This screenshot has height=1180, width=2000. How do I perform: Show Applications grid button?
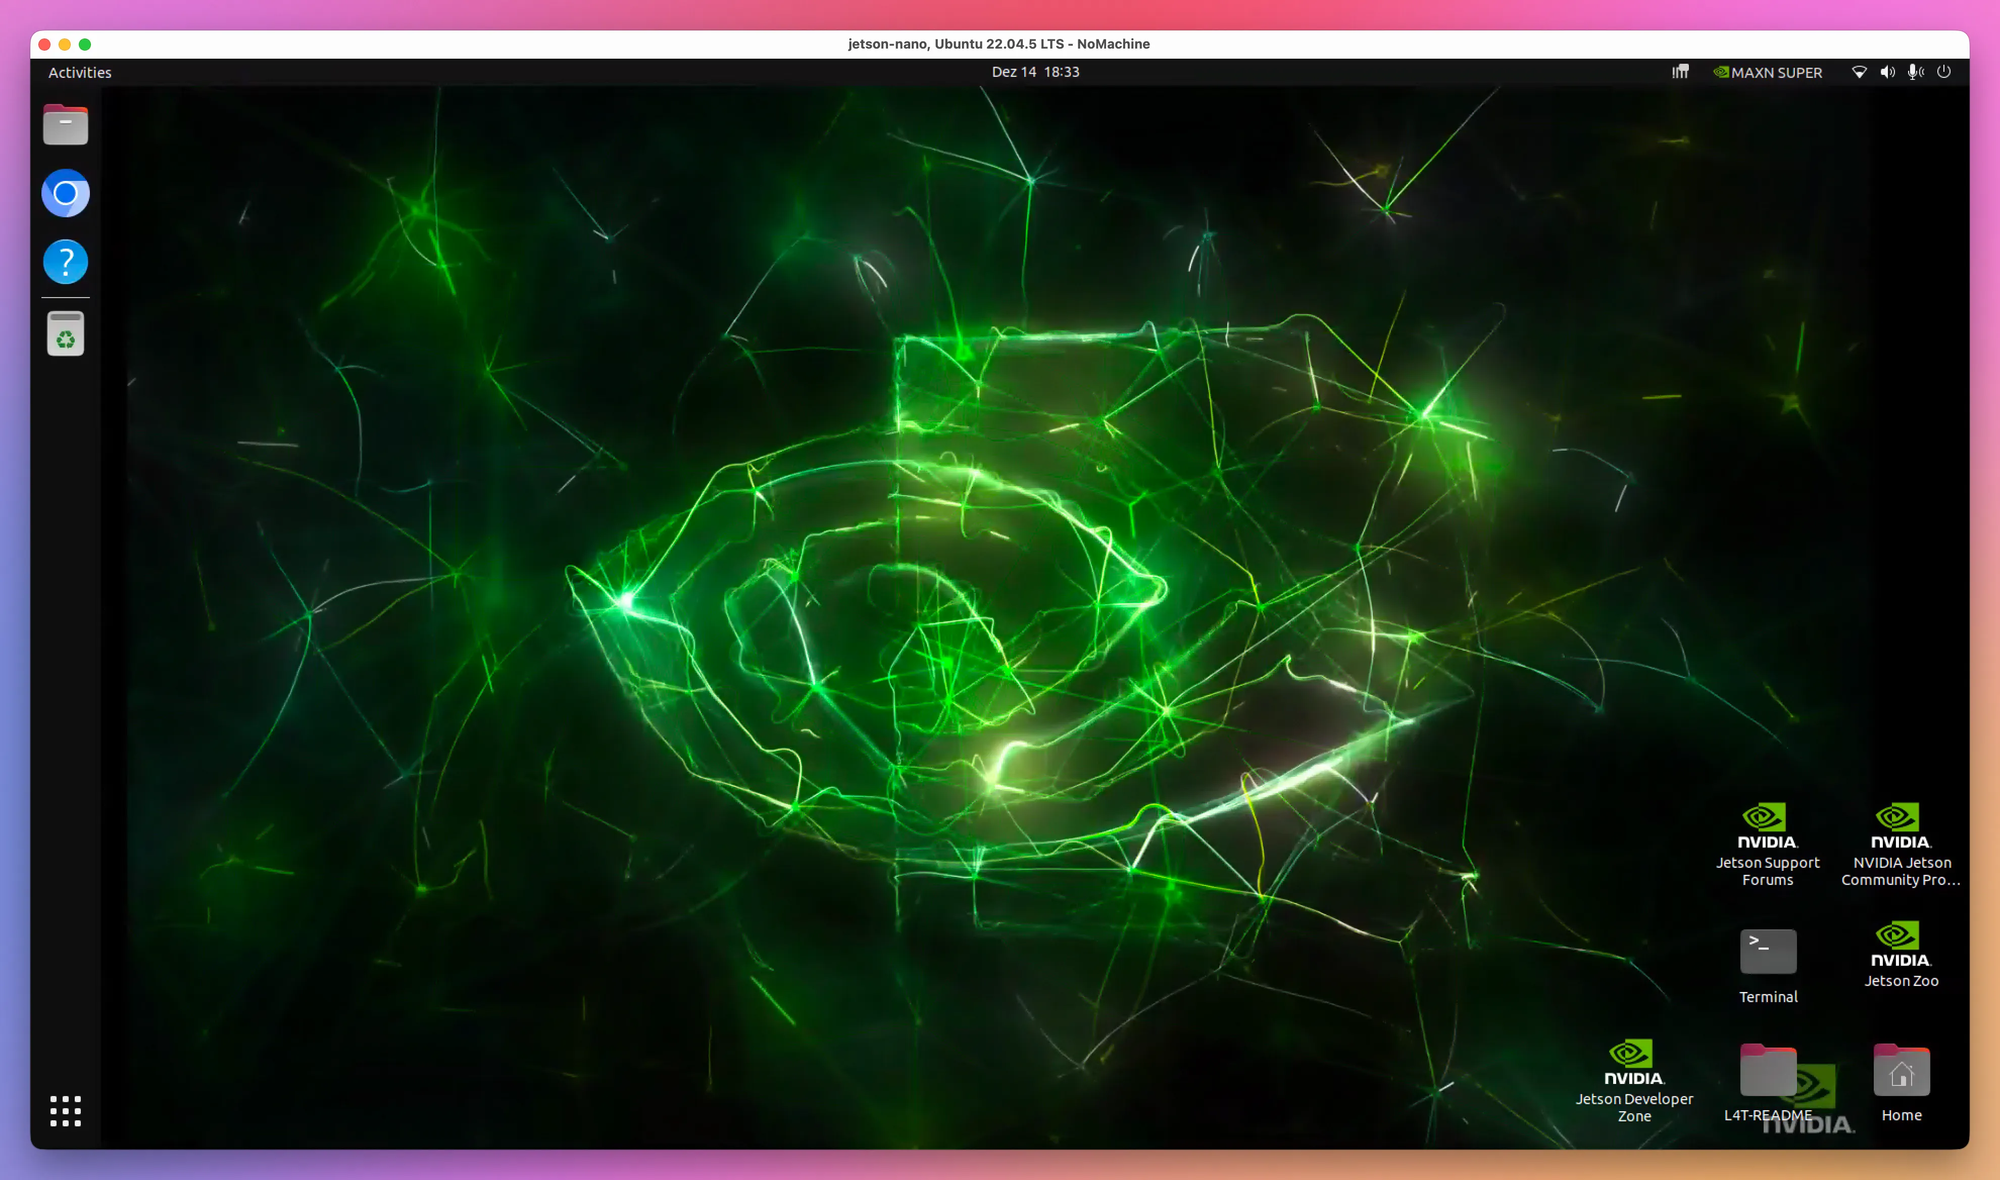click(65, 1110)
